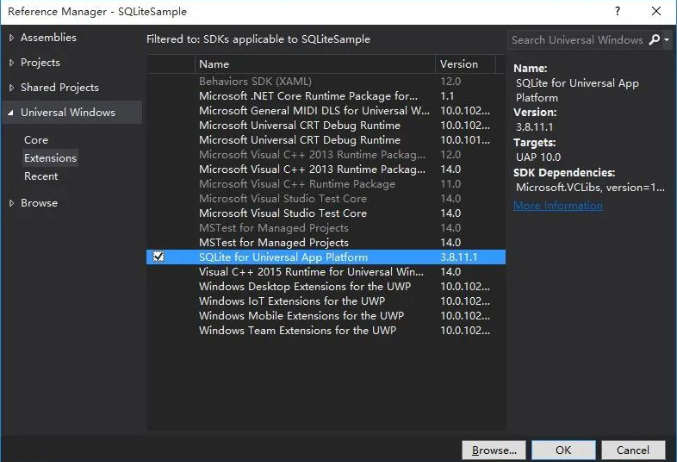Select SQLite for Universal App Platform row
This screenshot has width=679, height=462.
[326, 257]
